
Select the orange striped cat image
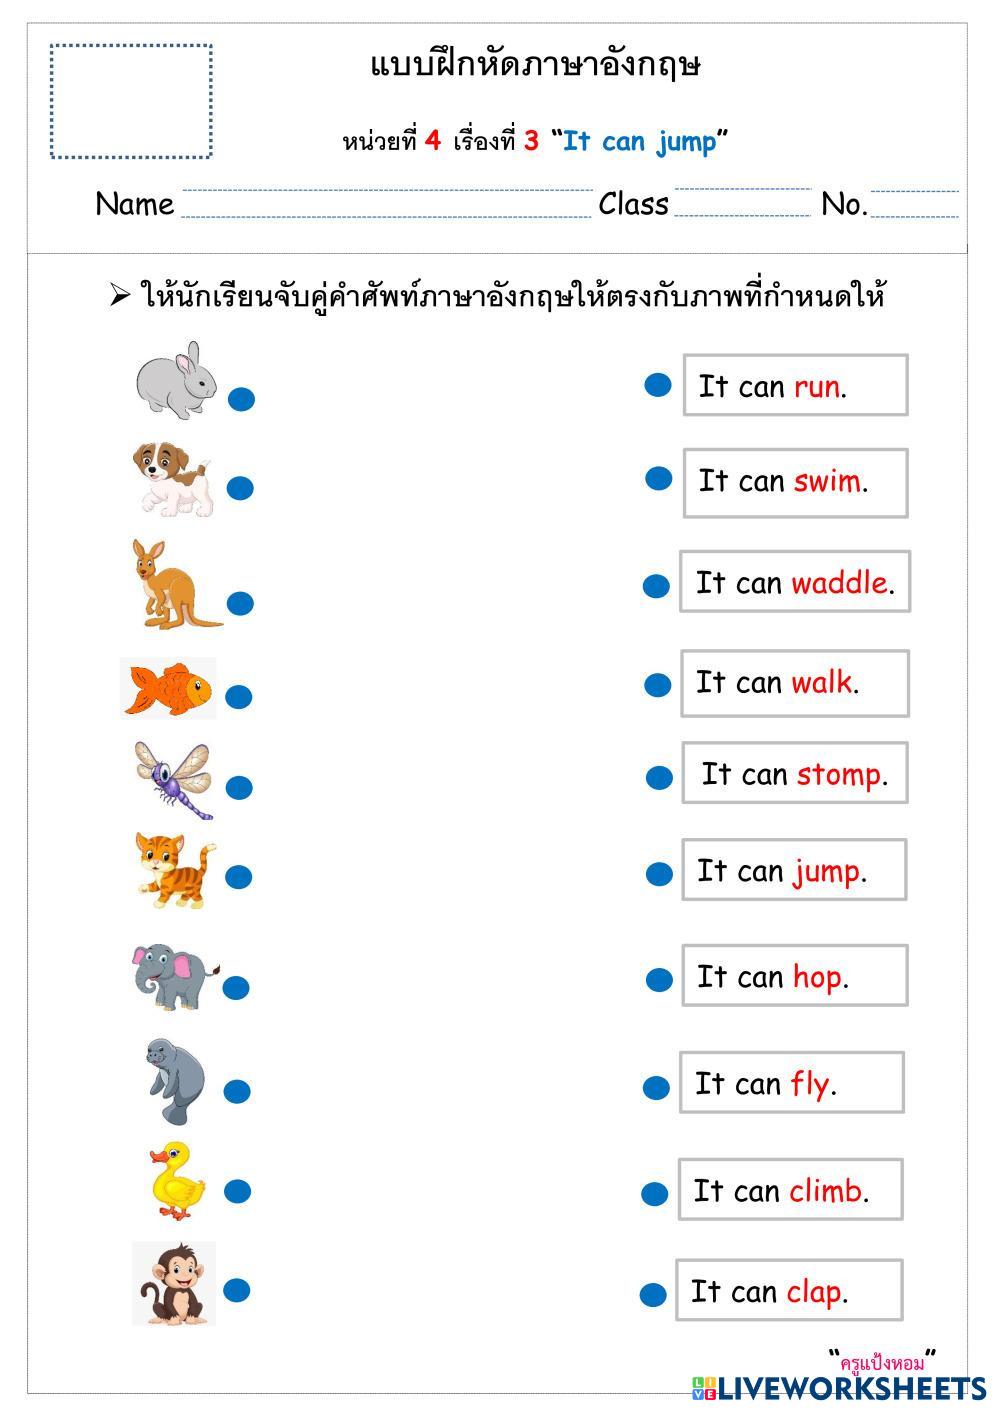click(174, 870)
